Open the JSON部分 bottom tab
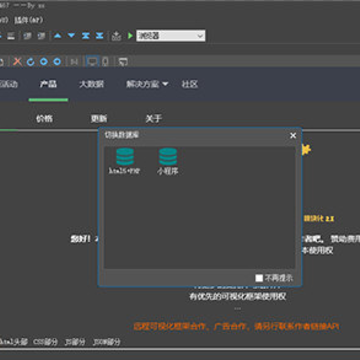Image resolution: width=360 pixels, height=360 pixels. click(106, 342)
